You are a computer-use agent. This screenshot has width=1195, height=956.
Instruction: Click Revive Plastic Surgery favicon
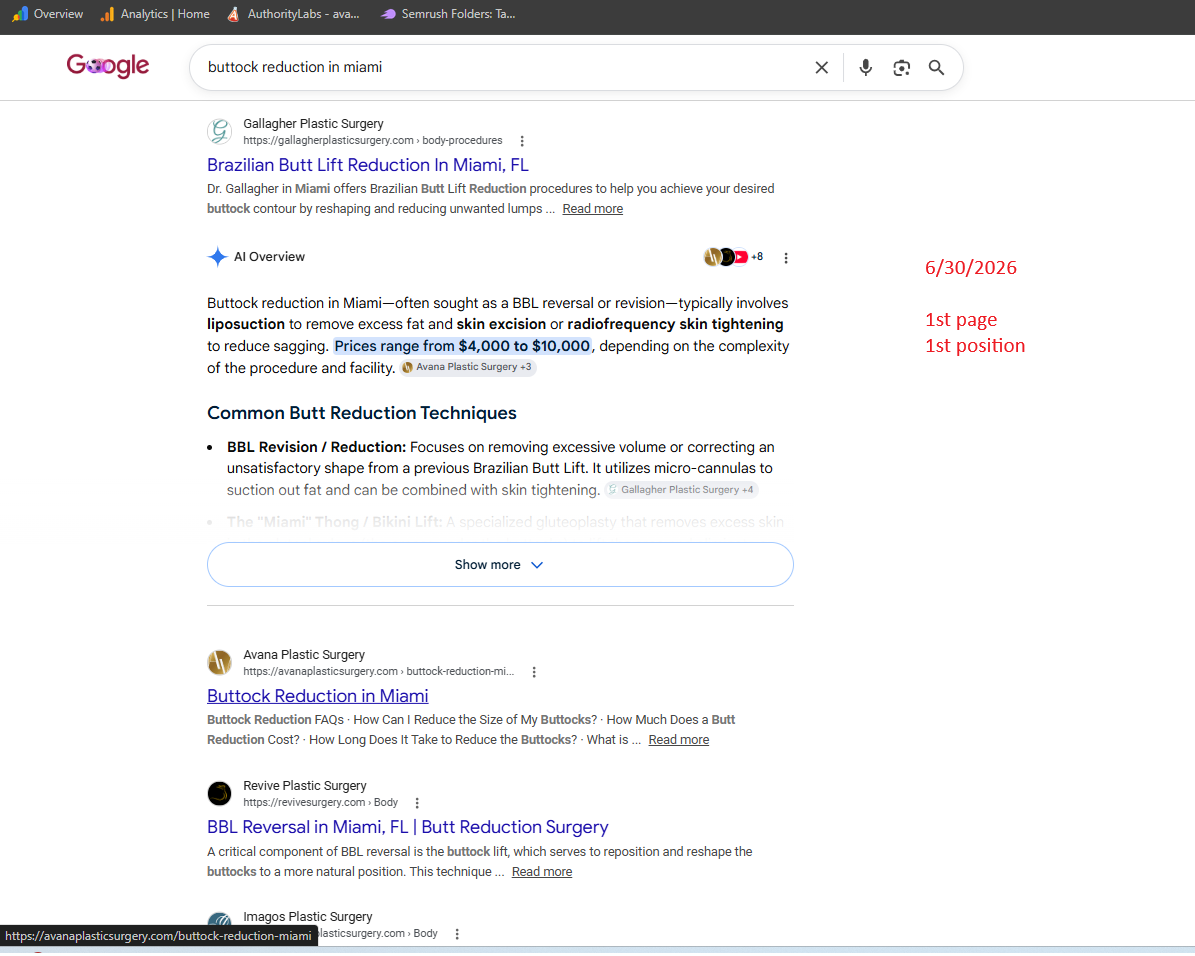point(219,794)
